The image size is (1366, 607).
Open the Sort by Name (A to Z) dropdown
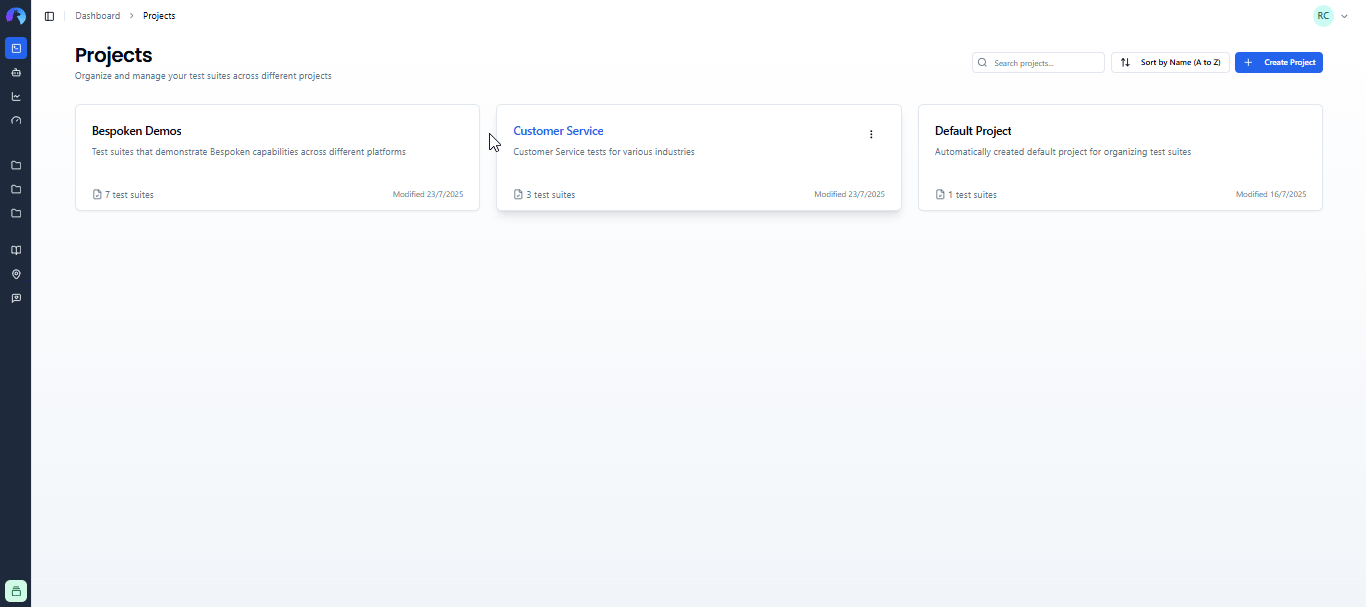click(1170, 63)
